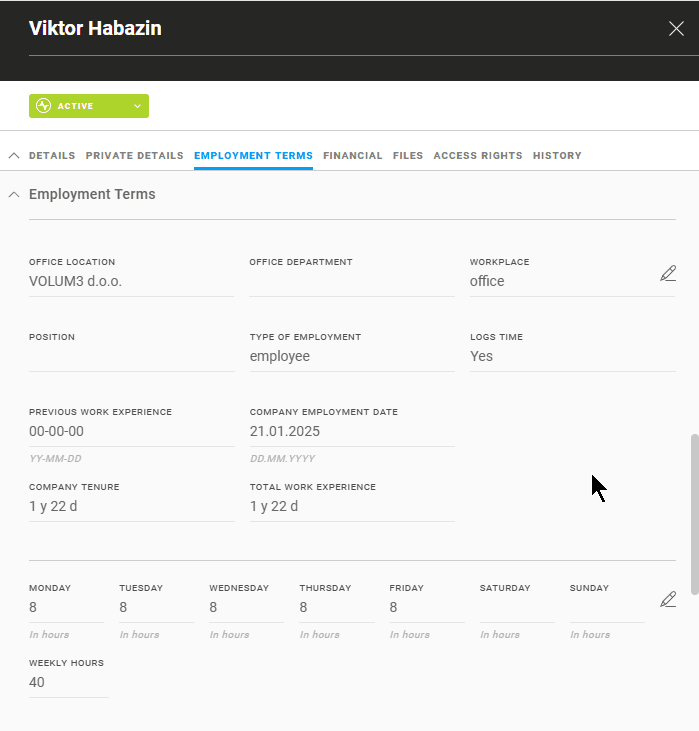The width and height of the screenshot is (699, 731).
Task: Select the Employment Terms tab
Action: [253, 156]
